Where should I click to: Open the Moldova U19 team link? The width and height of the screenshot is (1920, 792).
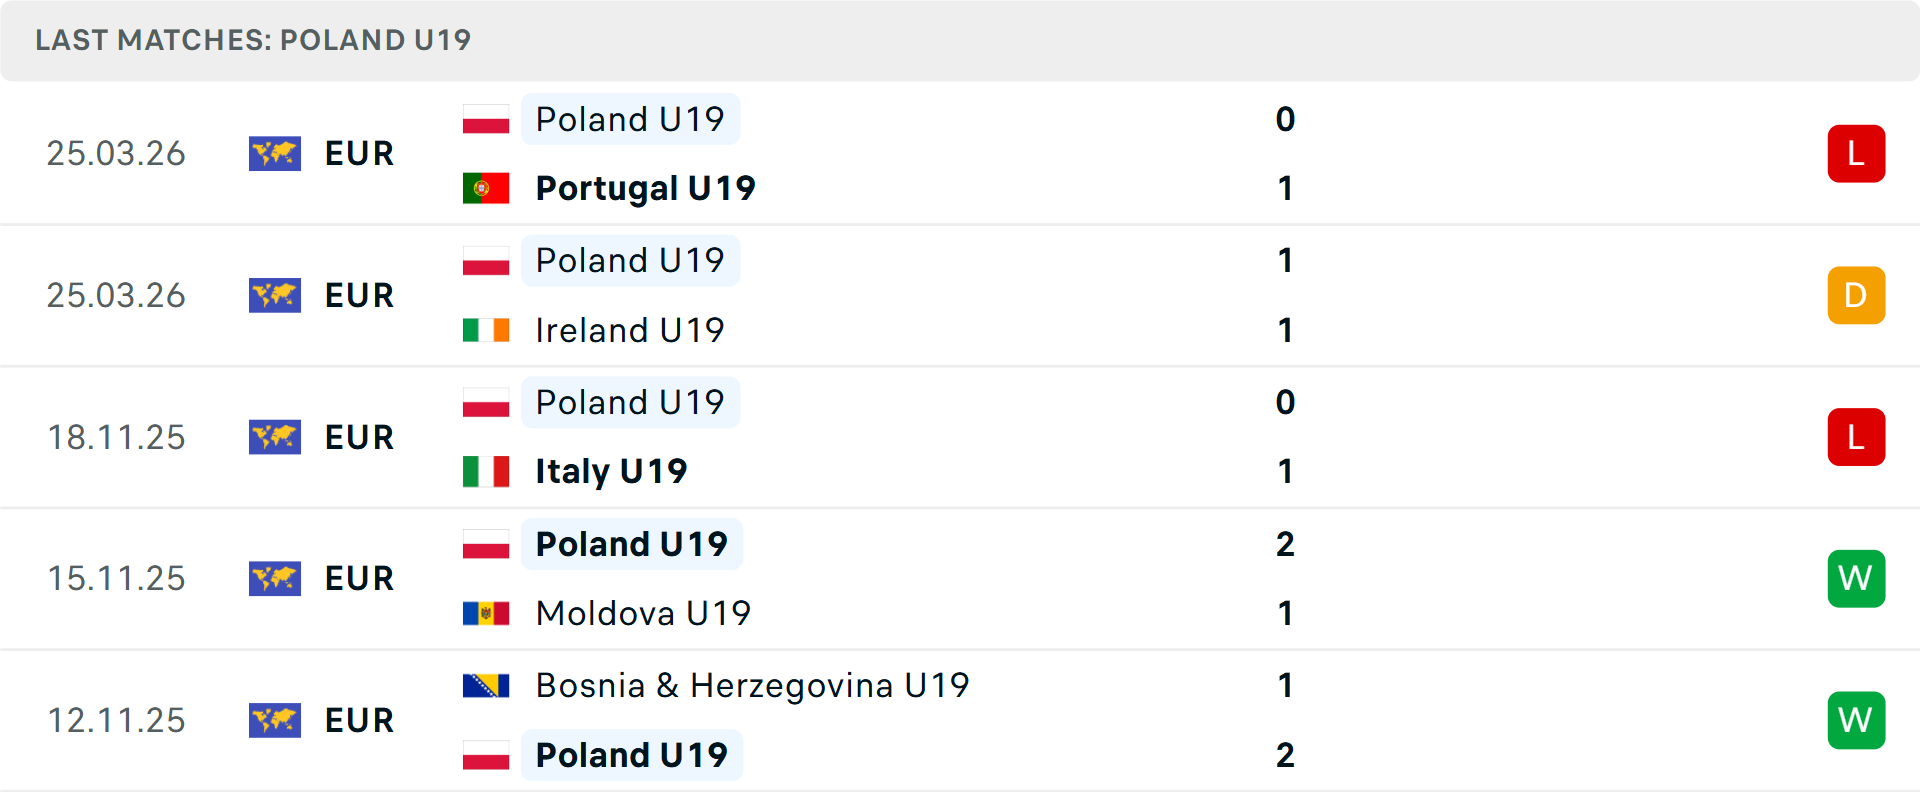(x=643, y=613)
